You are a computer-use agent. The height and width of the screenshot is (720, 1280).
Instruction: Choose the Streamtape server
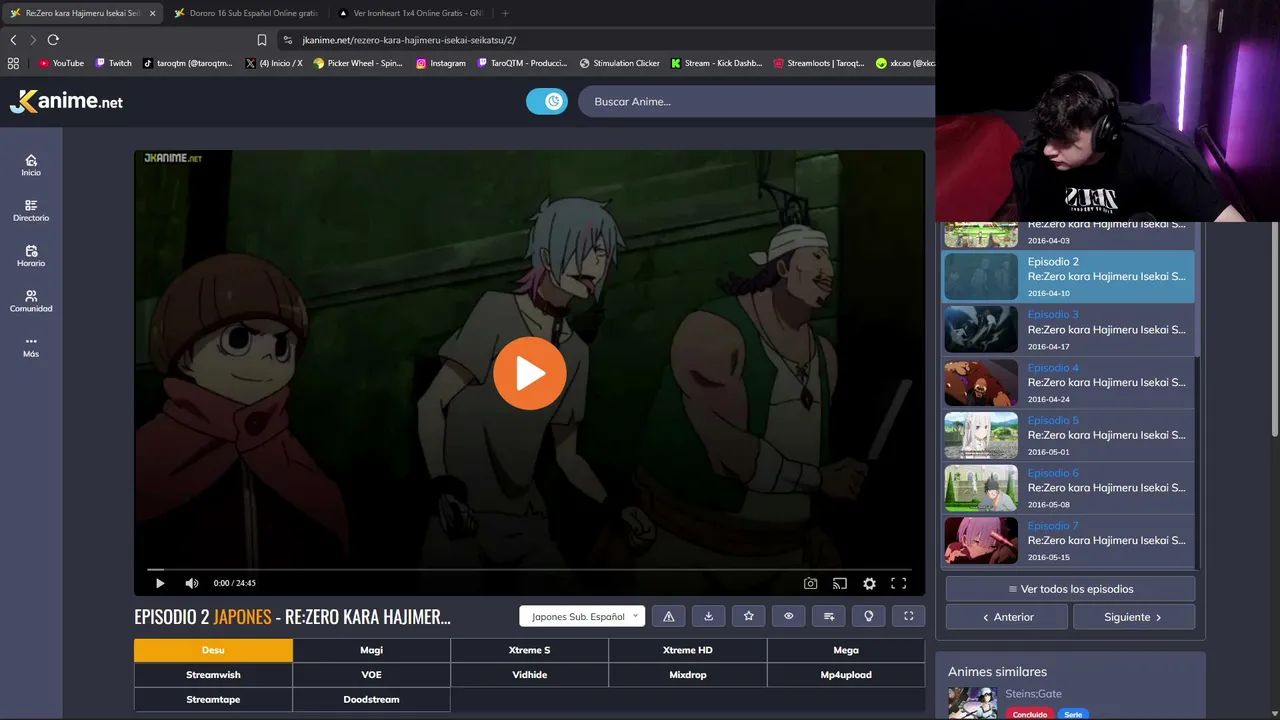213,700
